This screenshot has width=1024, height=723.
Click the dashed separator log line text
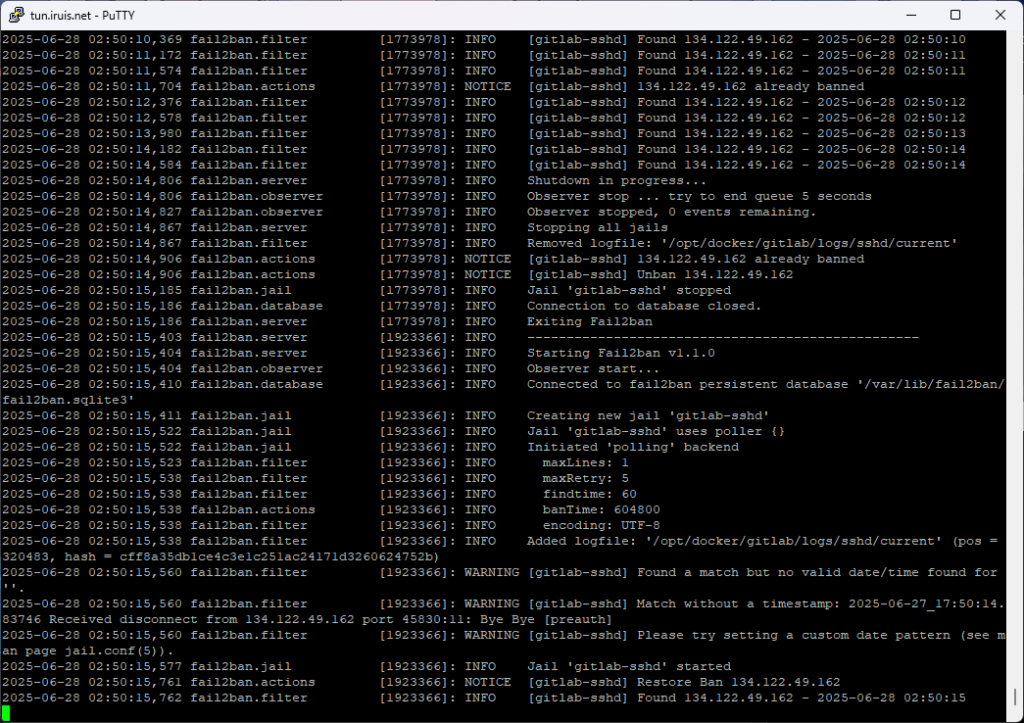point(723,337)
